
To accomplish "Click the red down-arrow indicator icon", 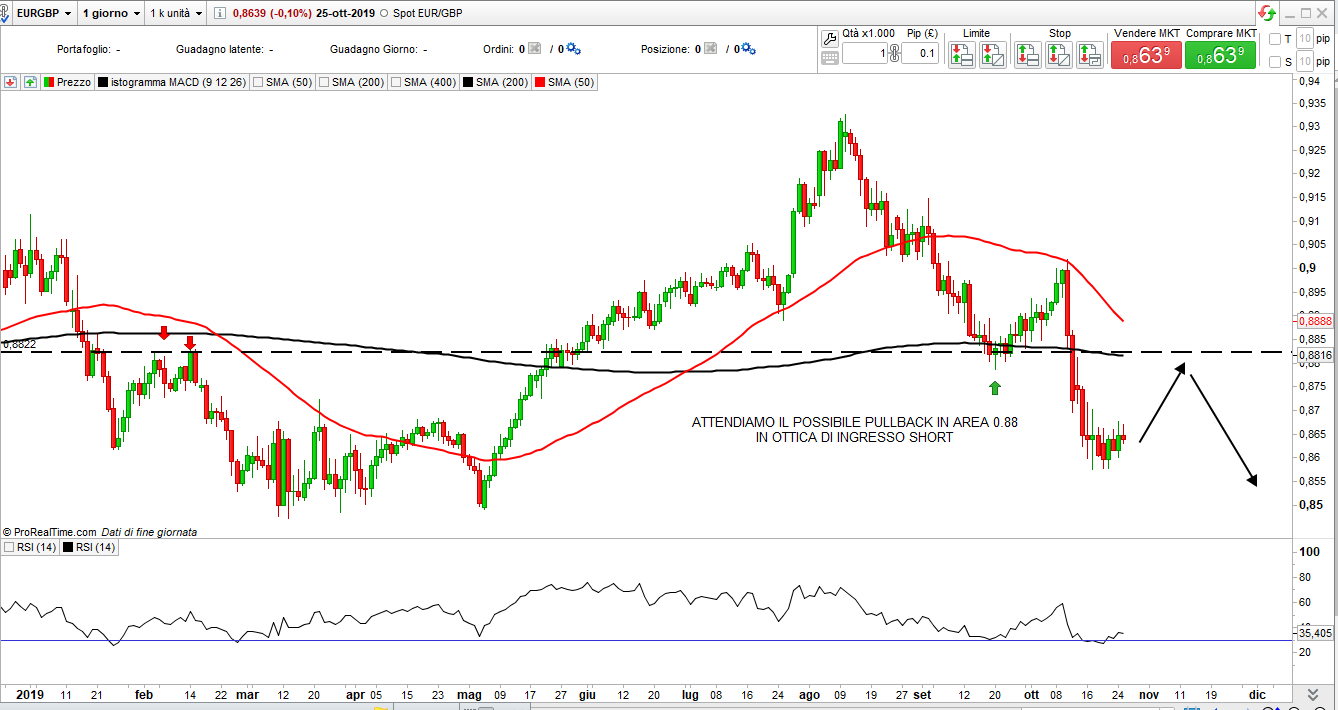I will point(11,82).
